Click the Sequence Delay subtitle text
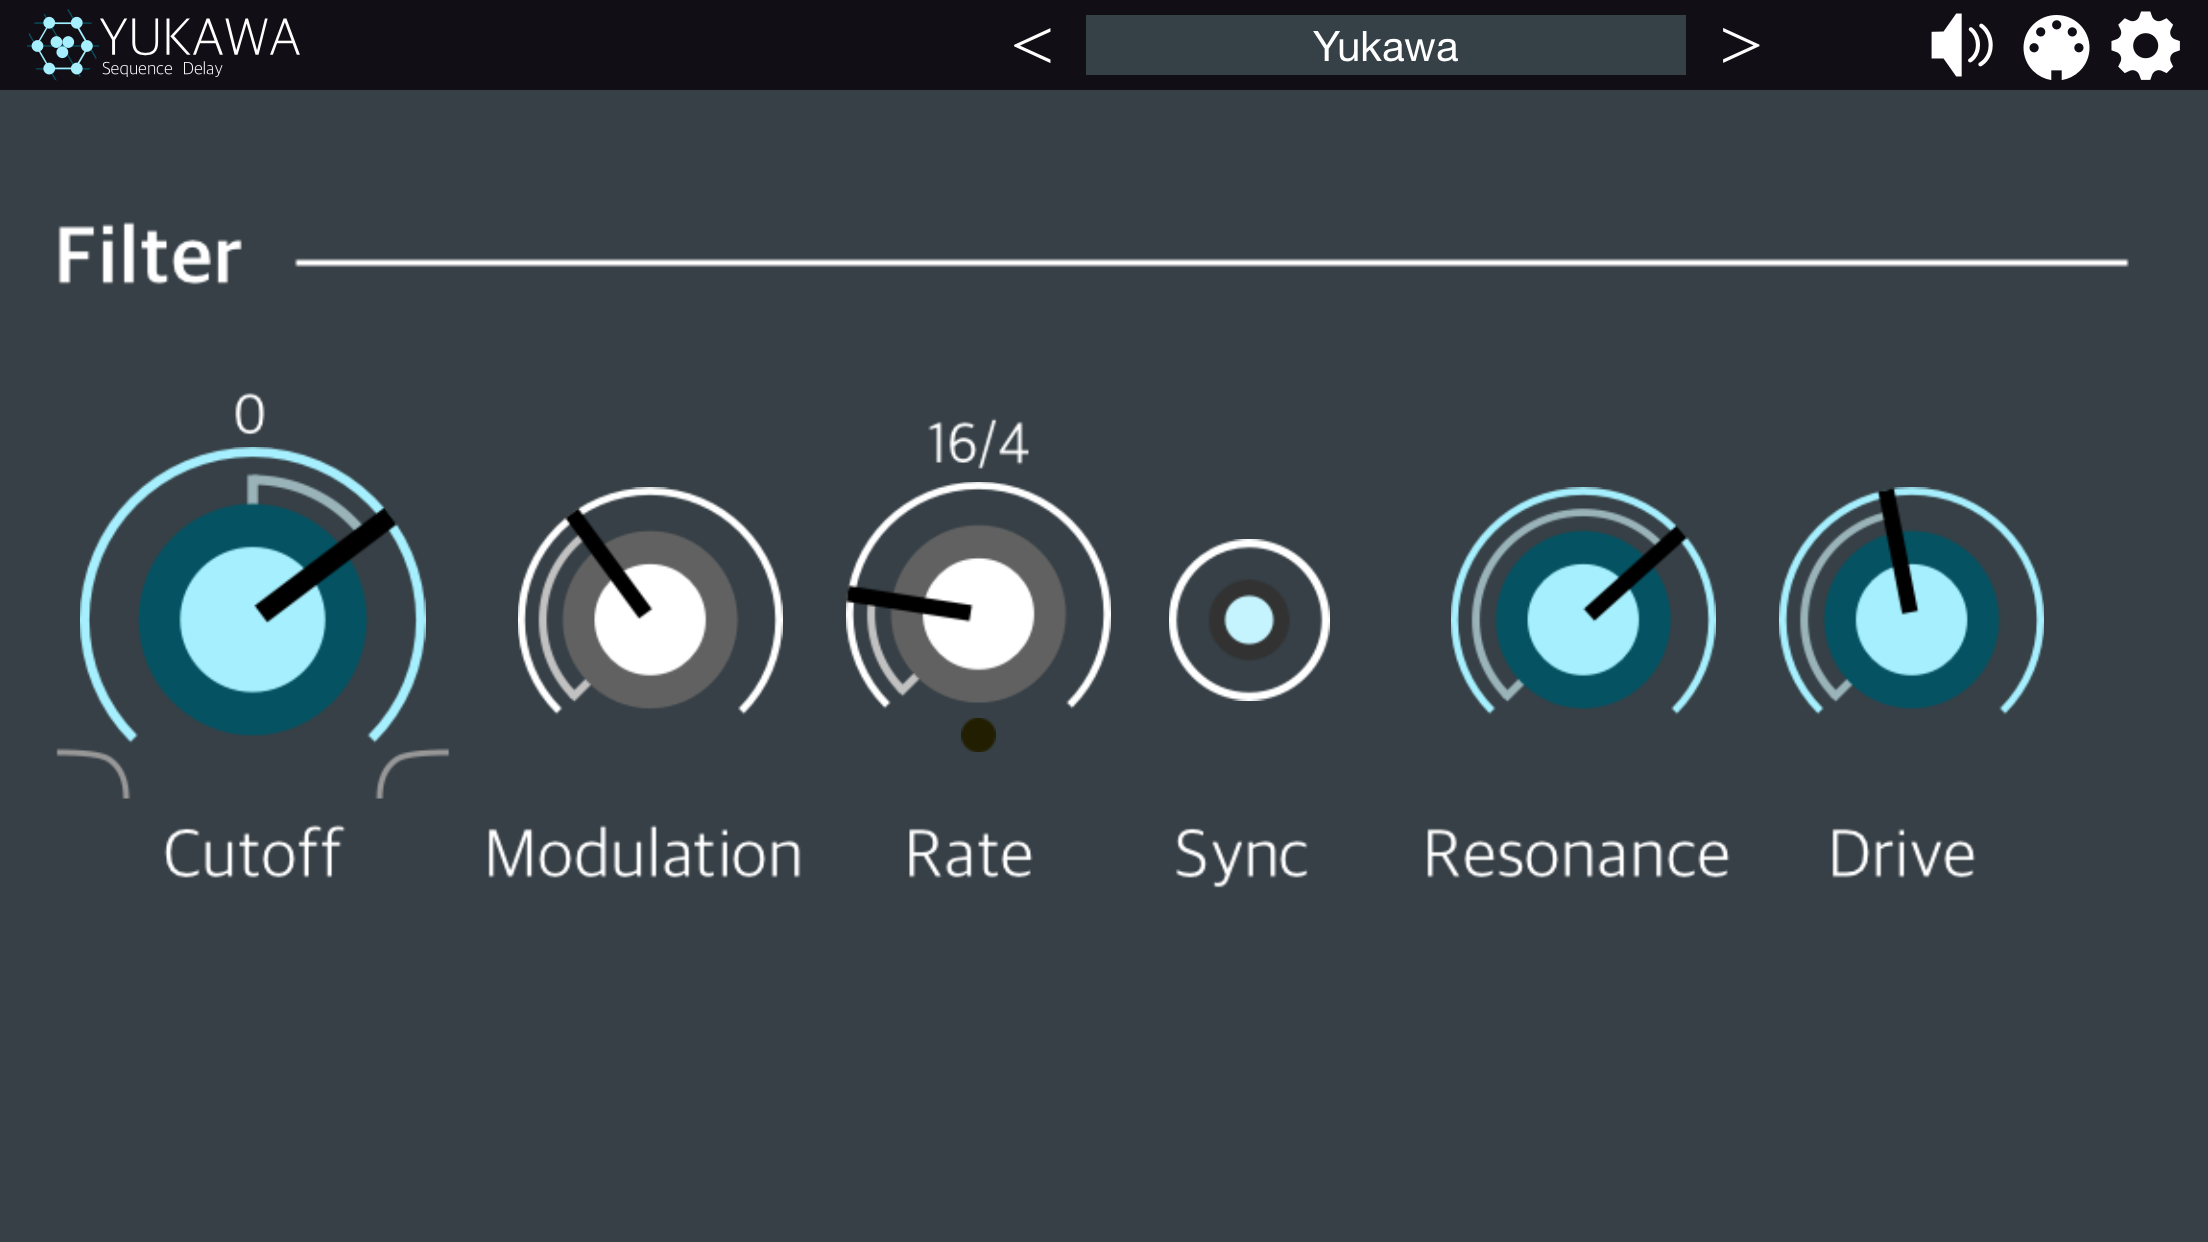Screen dimensions: 2208x1242 coord(162,70)
